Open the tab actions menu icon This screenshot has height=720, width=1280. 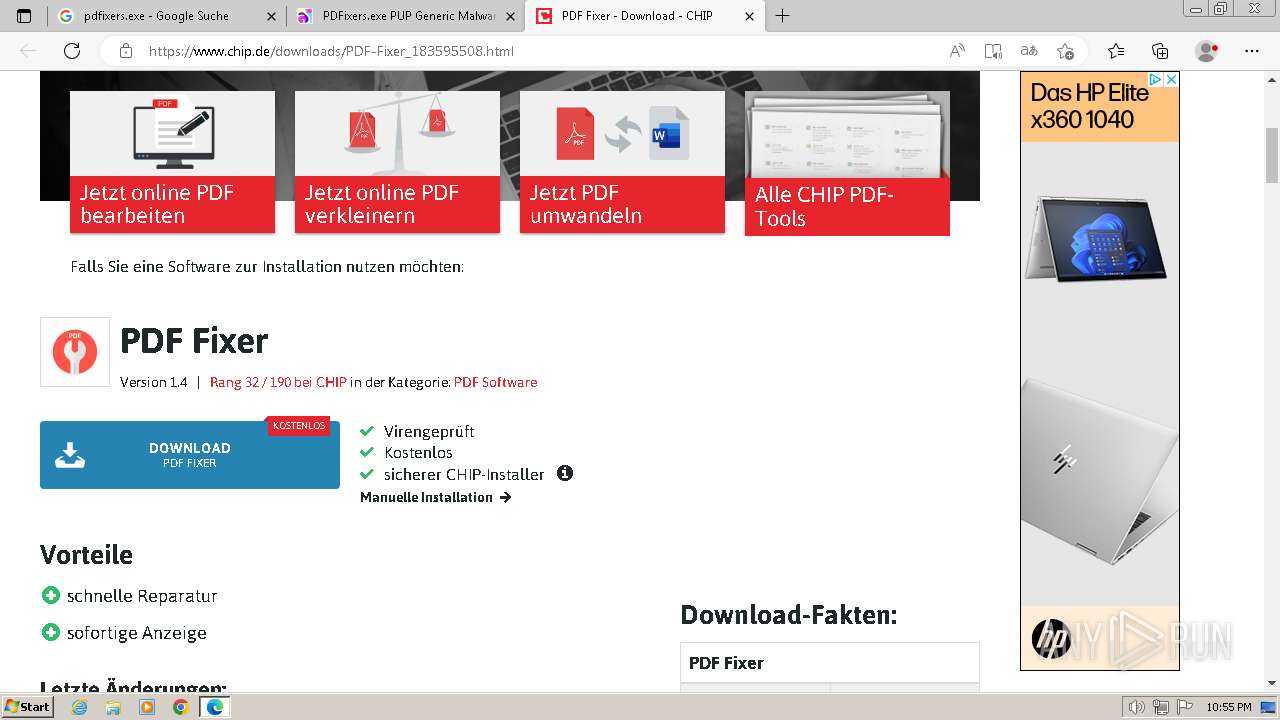pyautogui.click(x=24, y=16)
